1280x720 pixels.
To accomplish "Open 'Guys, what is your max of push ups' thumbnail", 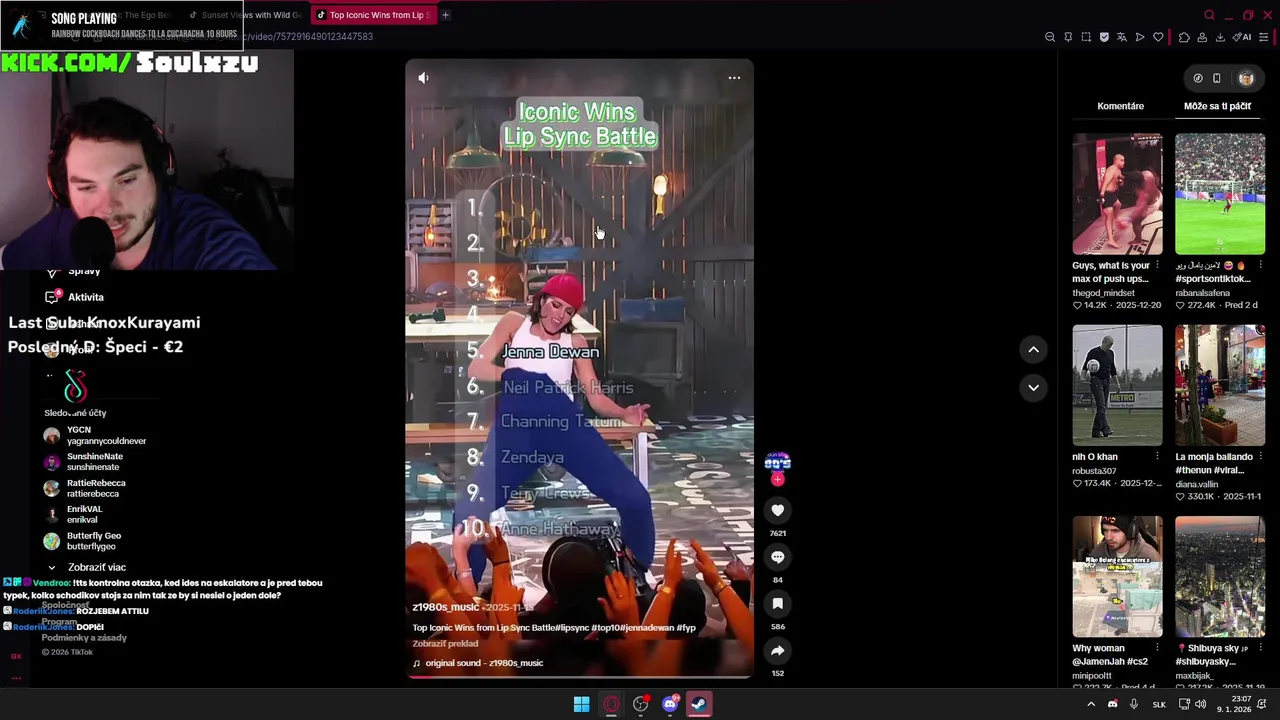I will click(x=1117, y=194).
